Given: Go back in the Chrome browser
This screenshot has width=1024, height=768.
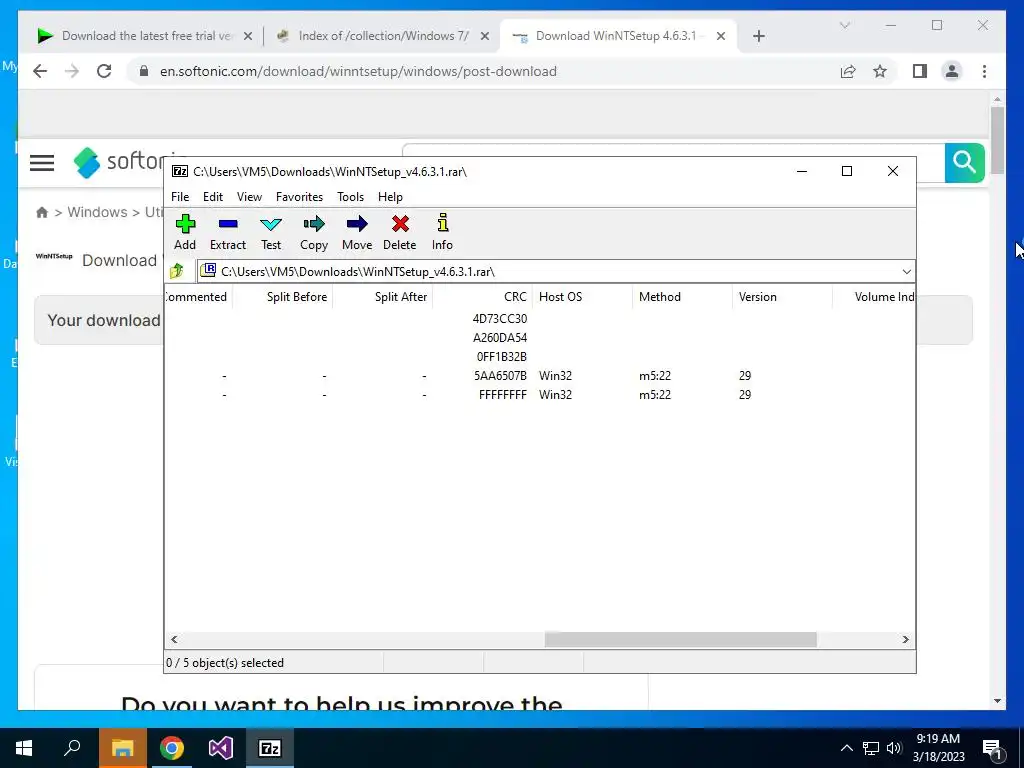Looking at the screenshot, I should [x=40, y=71].
